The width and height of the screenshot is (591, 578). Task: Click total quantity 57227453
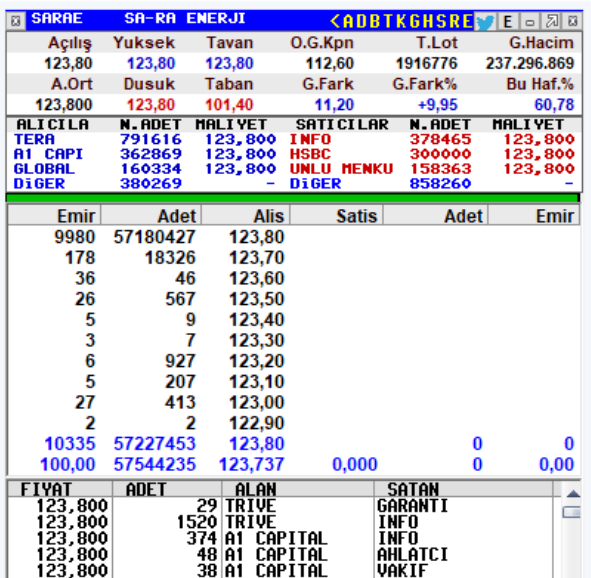155,443
